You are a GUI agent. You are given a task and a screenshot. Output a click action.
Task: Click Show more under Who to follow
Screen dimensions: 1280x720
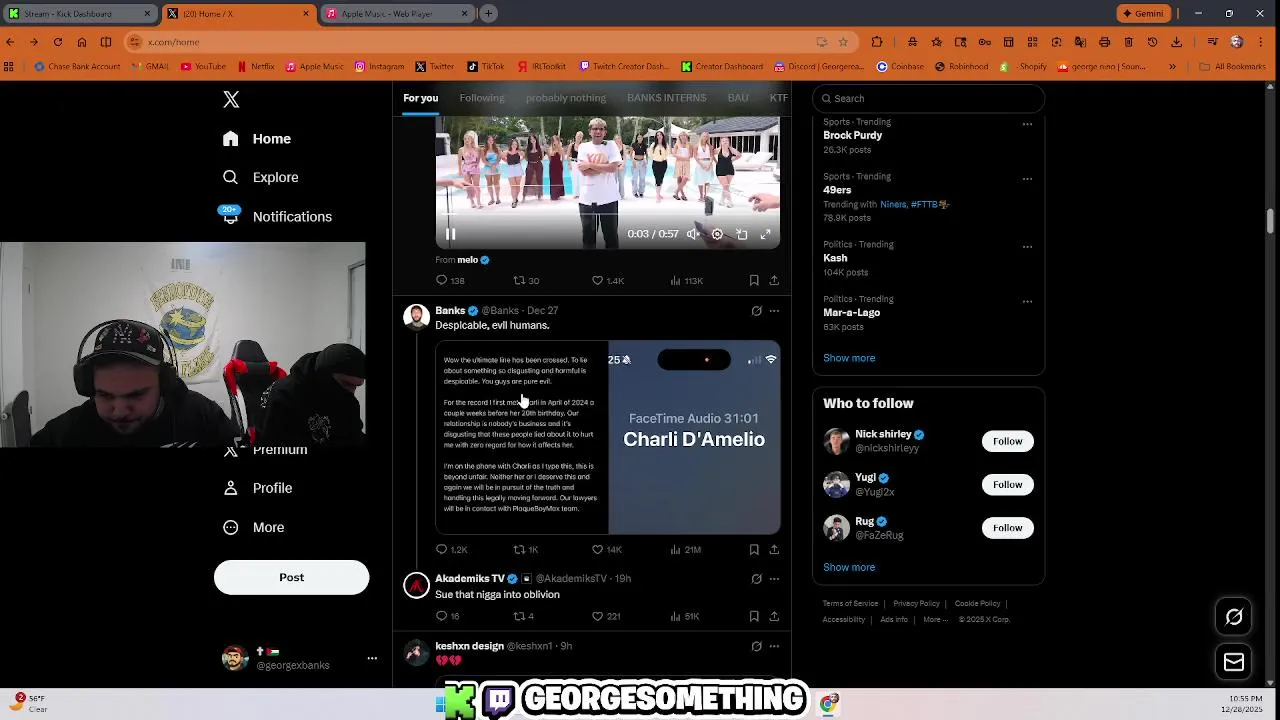[849, 567]
